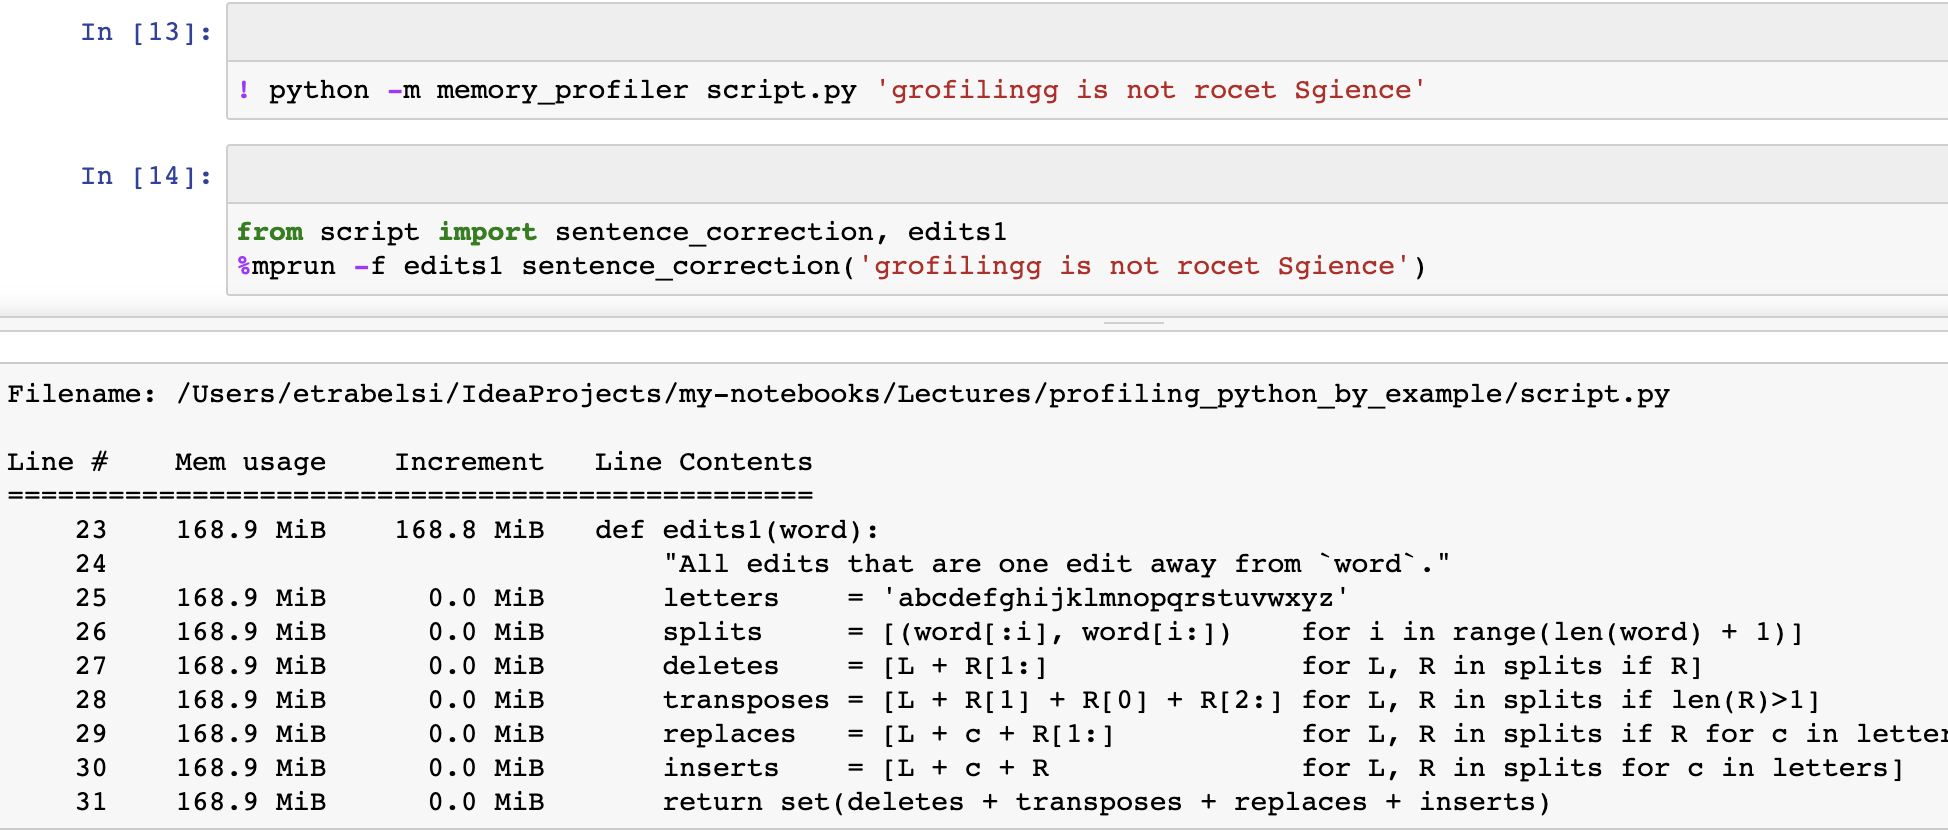
Task: Click the In [13] cell prompt
Action: coord(146,32)
